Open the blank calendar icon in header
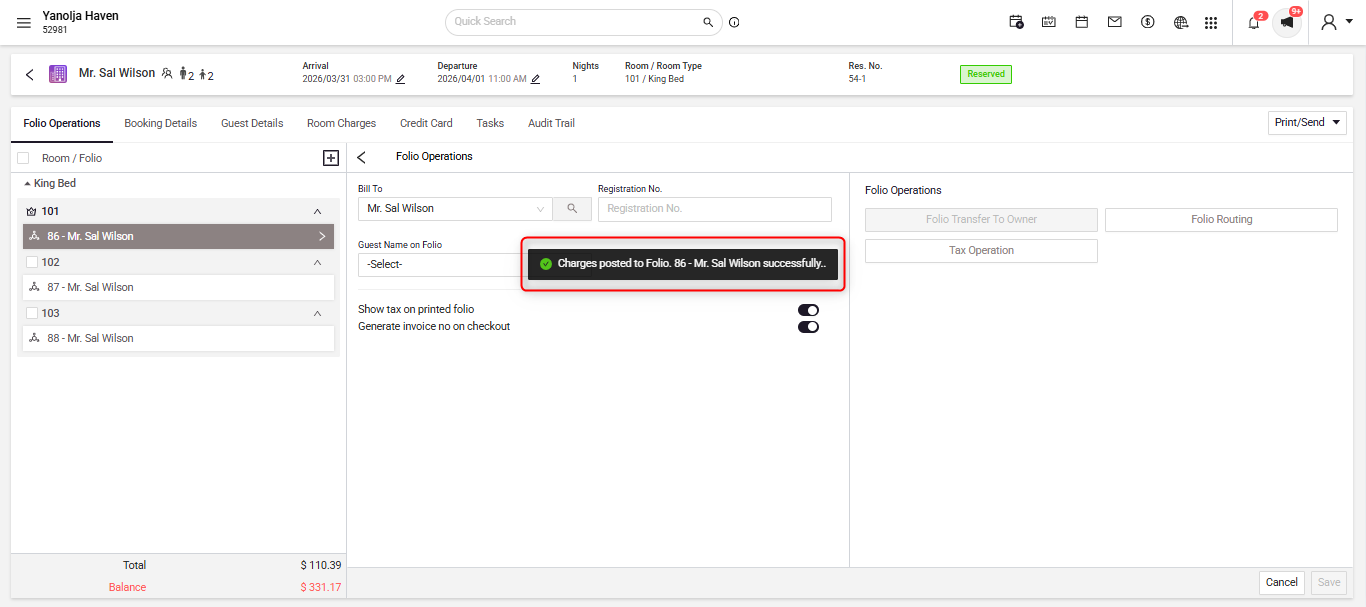1366x607 pixels. point(1082,22)
